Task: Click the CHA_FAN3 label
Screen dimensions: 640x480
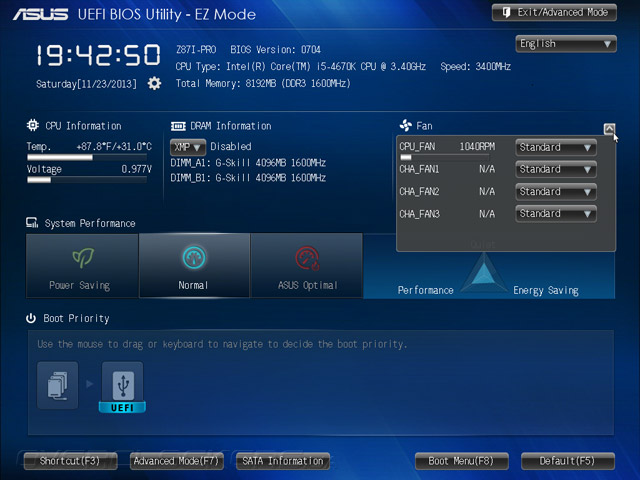Action: (x=420, y=213)
